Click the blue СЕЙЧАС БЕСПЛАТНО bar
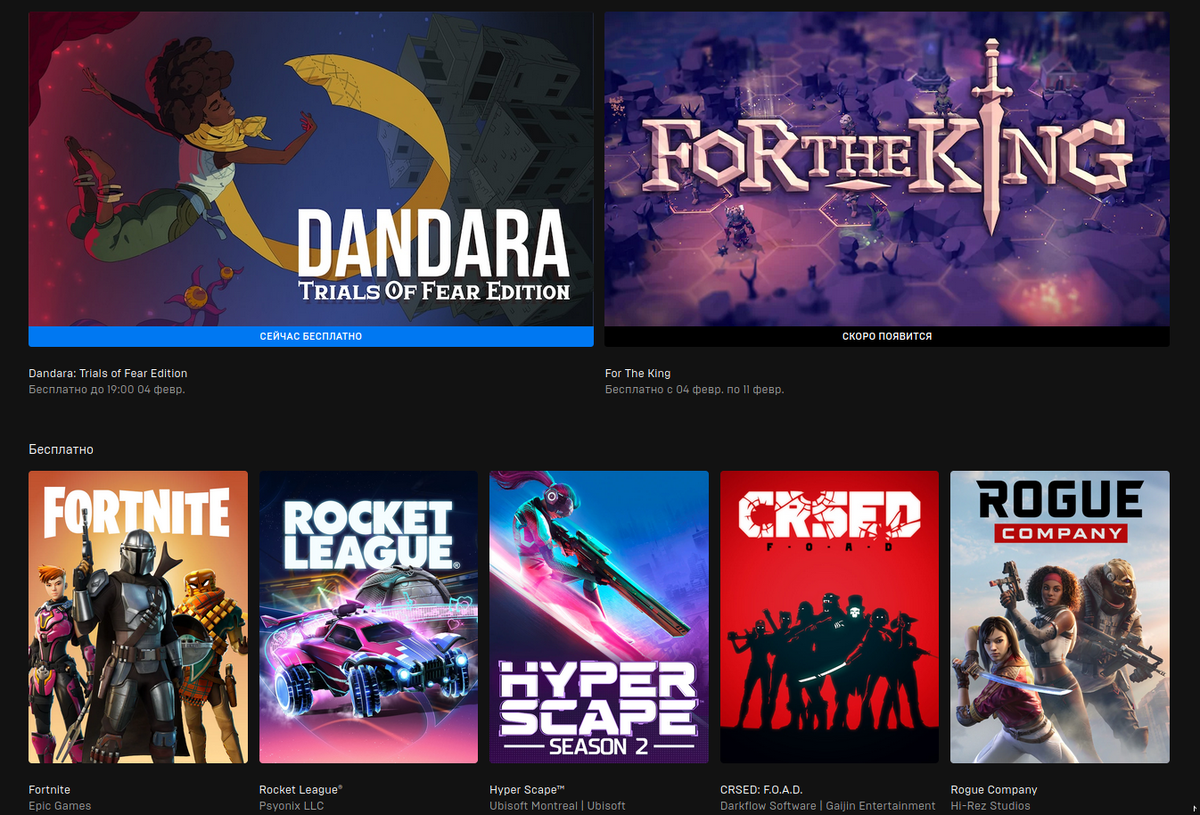The height and width of the screenshot is (815, 1200). point(311,337)
